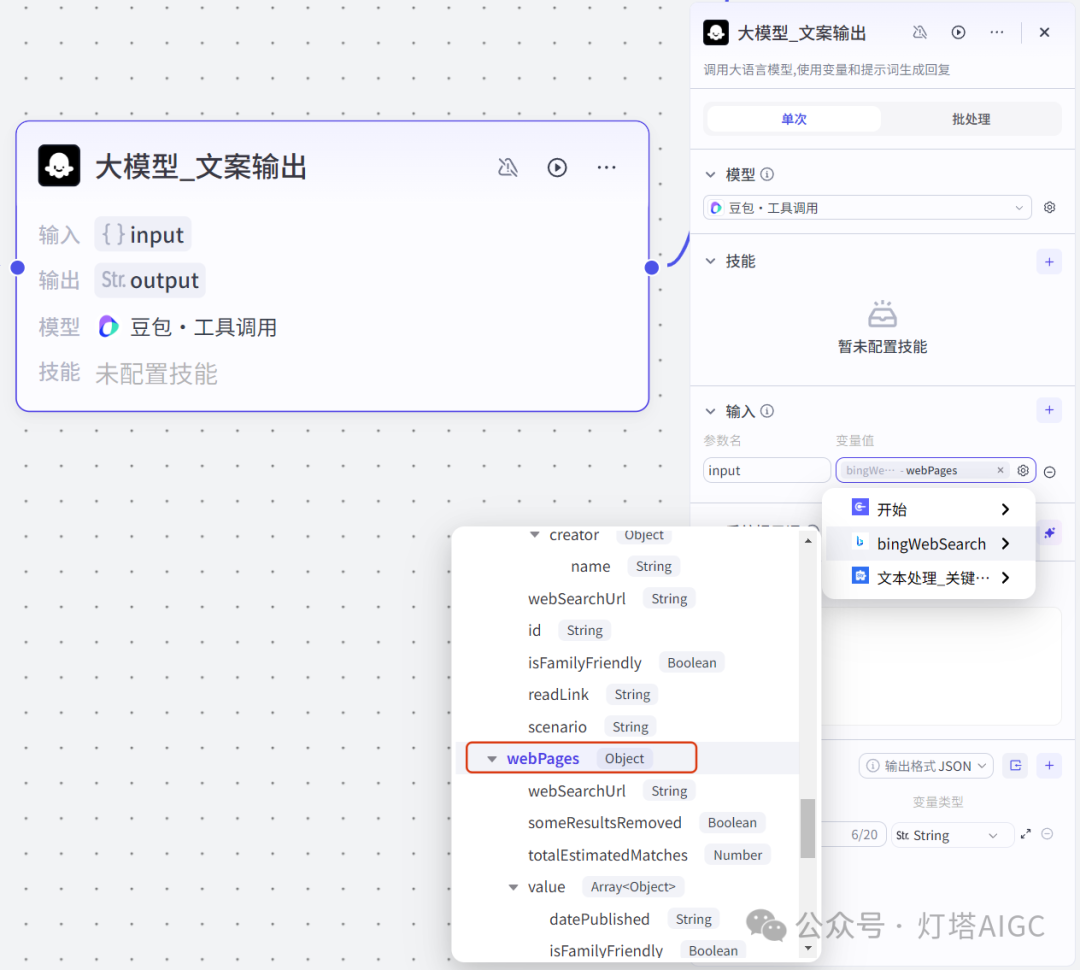
Task: Select 开始 in the variable source menu
Action: click(x=929, y=509)
